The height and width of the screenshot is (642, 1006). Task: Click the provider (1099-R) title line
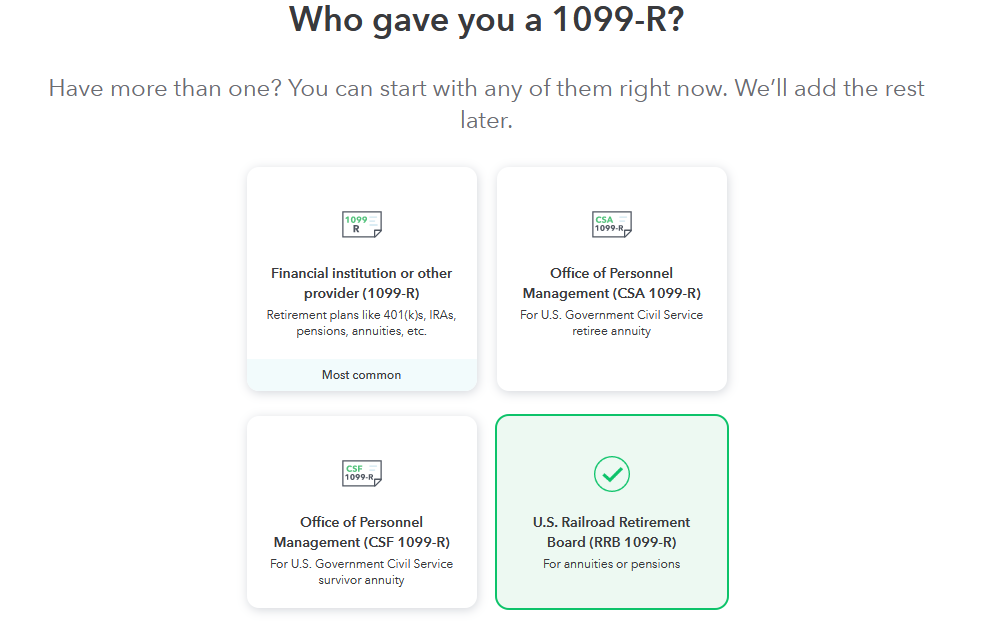point(362,294)
